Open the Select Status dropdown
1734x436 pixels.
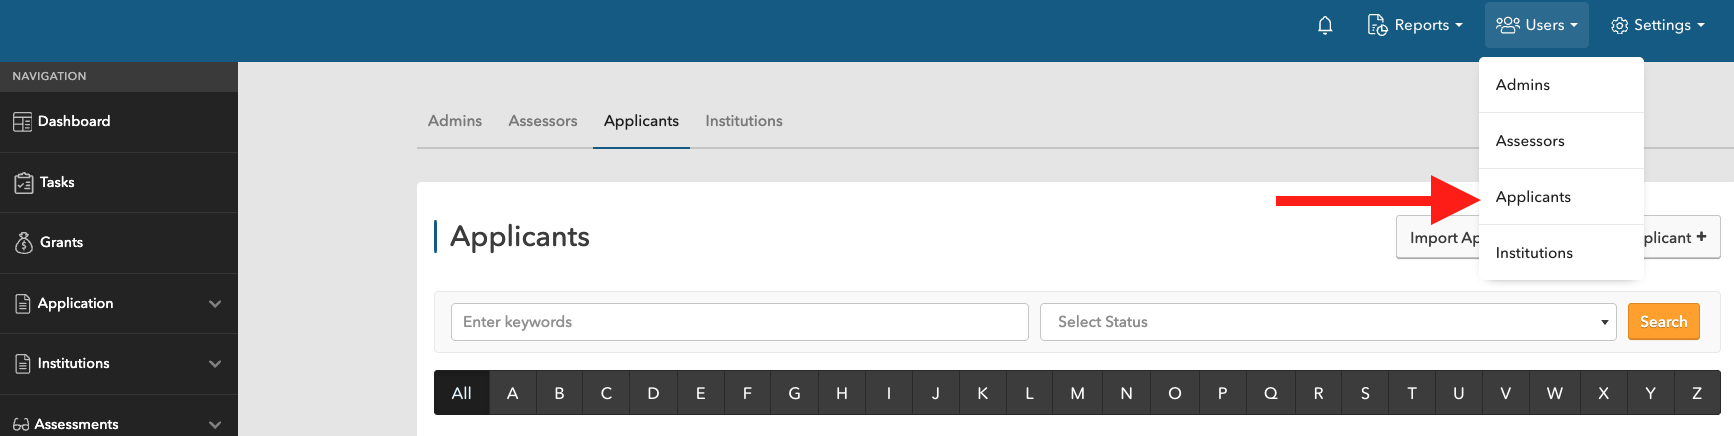pos(1327,322)
